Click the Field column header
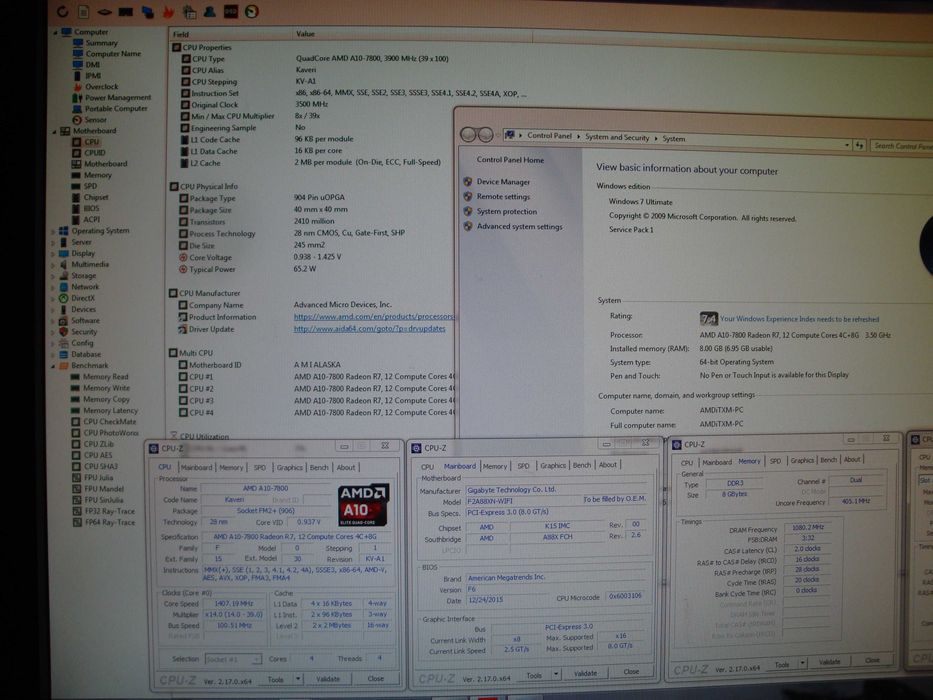Screen dimensions: 933x700 (x=232, y=34)
